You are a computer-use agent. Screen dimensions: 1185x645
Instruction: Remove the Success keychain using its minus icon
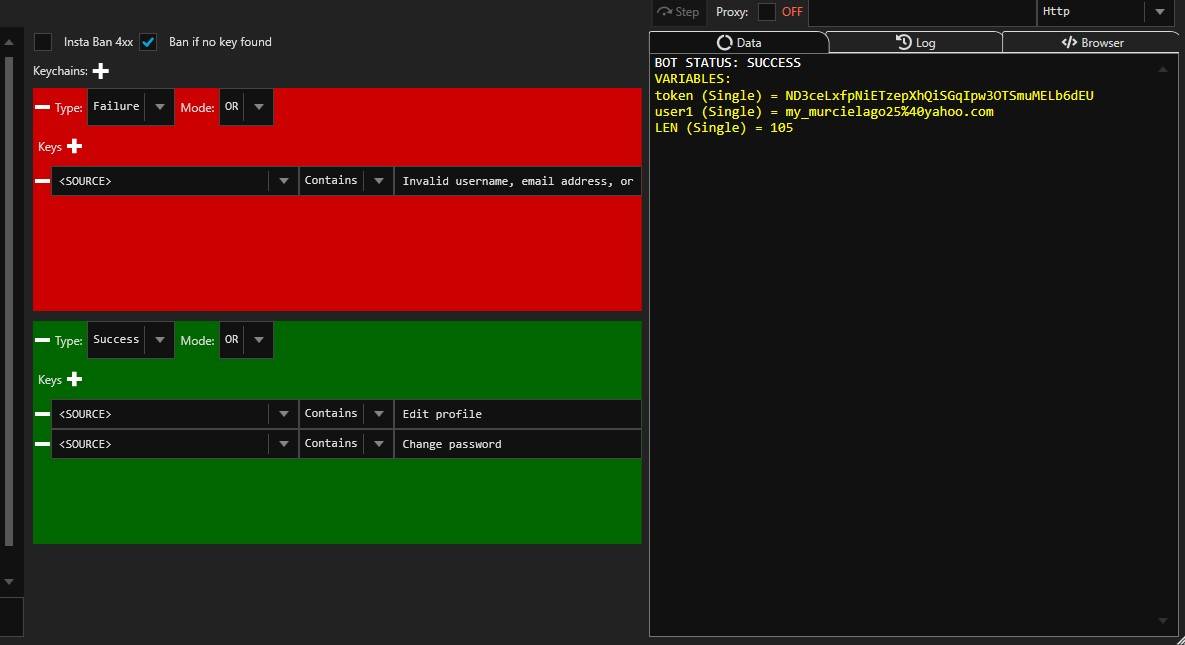[x=43, y=340]
